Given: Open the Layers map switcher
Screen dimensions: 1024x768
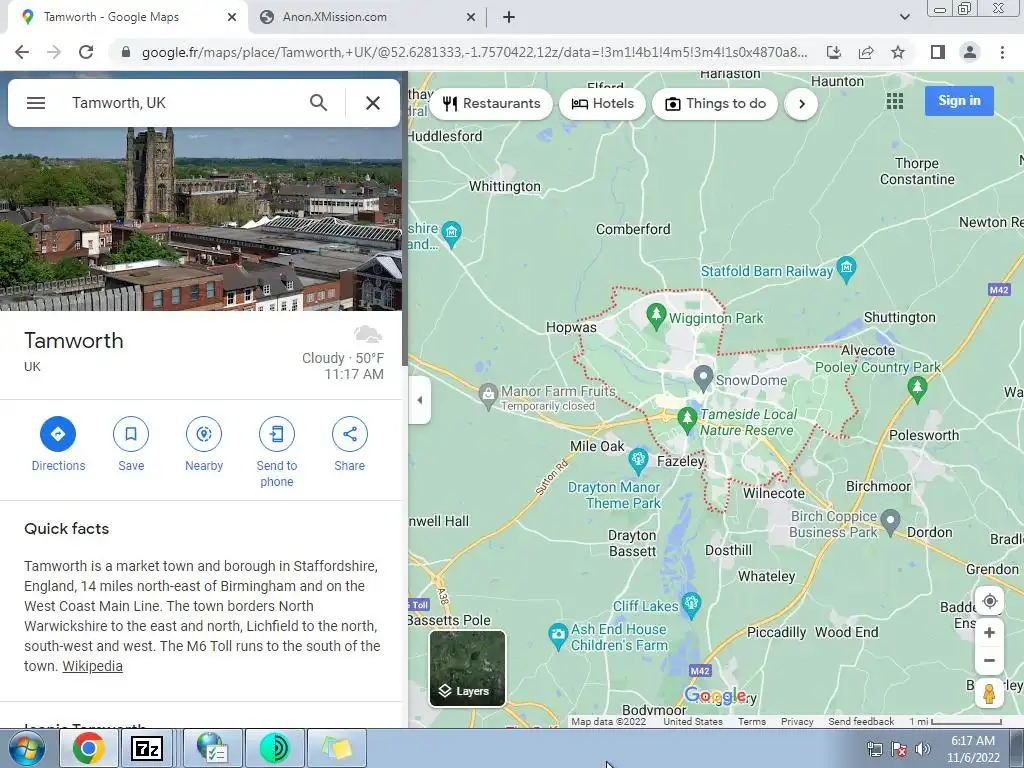Looking at the screenshot, I should pos(467,668).
